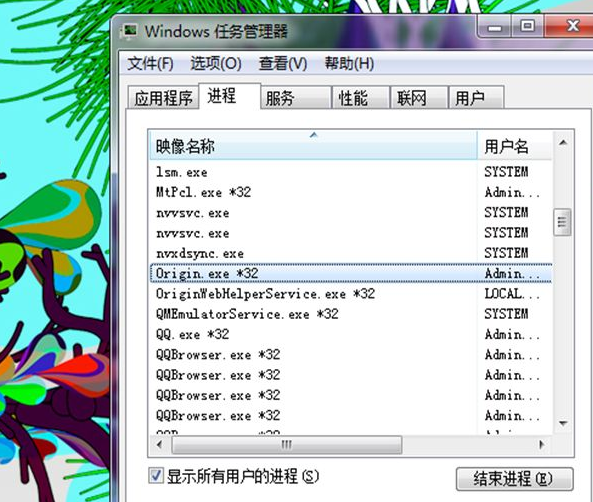The width and height of the screenshot is (593, 502).
Task: Click the vertical scrollbar up arrow
Action: click(563, 143)
